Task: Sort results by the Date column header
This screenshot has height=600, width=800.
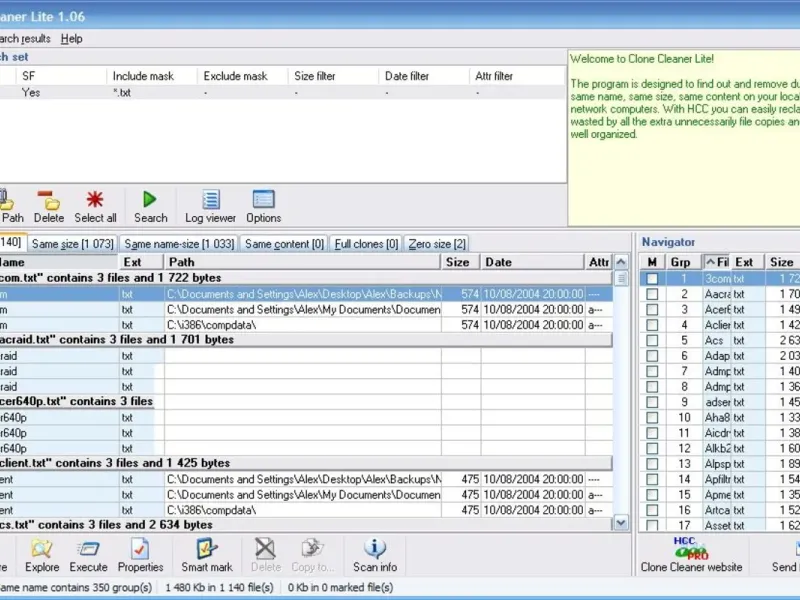Action: 532,262
